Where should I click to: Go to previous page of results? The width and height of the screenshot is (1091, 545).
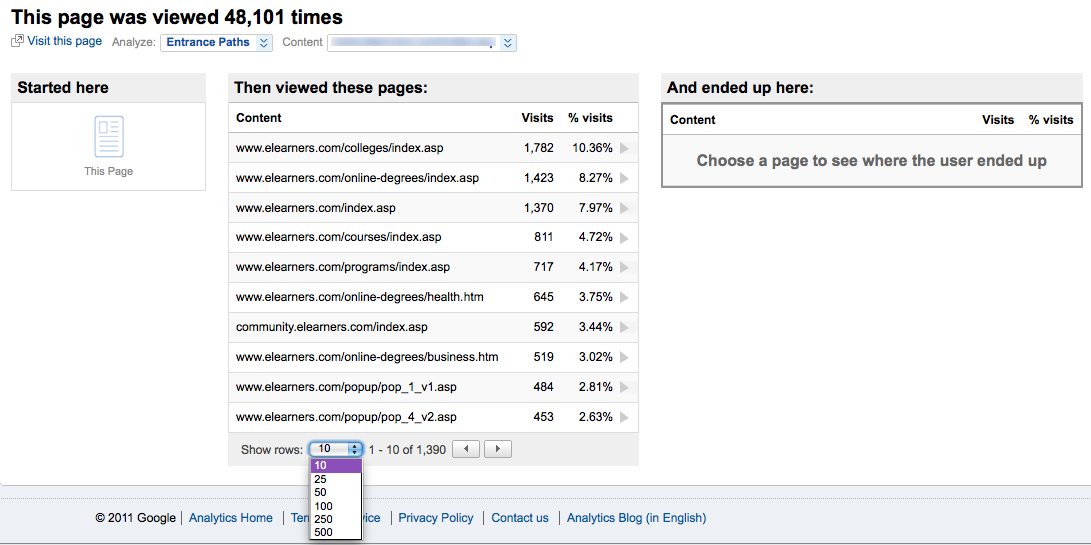[x=466, y=450]
